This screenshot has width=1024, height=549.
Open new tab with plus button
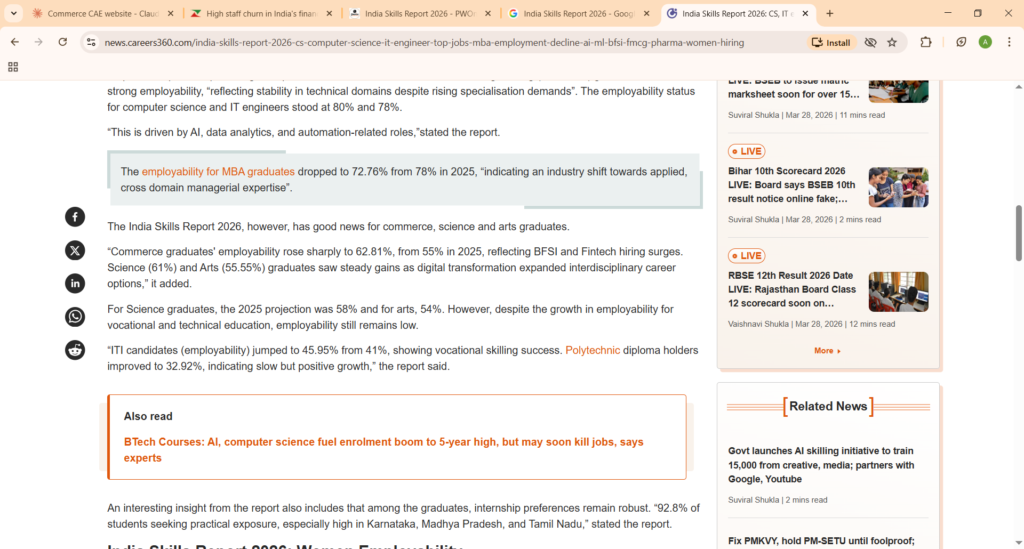coord(830,14)
